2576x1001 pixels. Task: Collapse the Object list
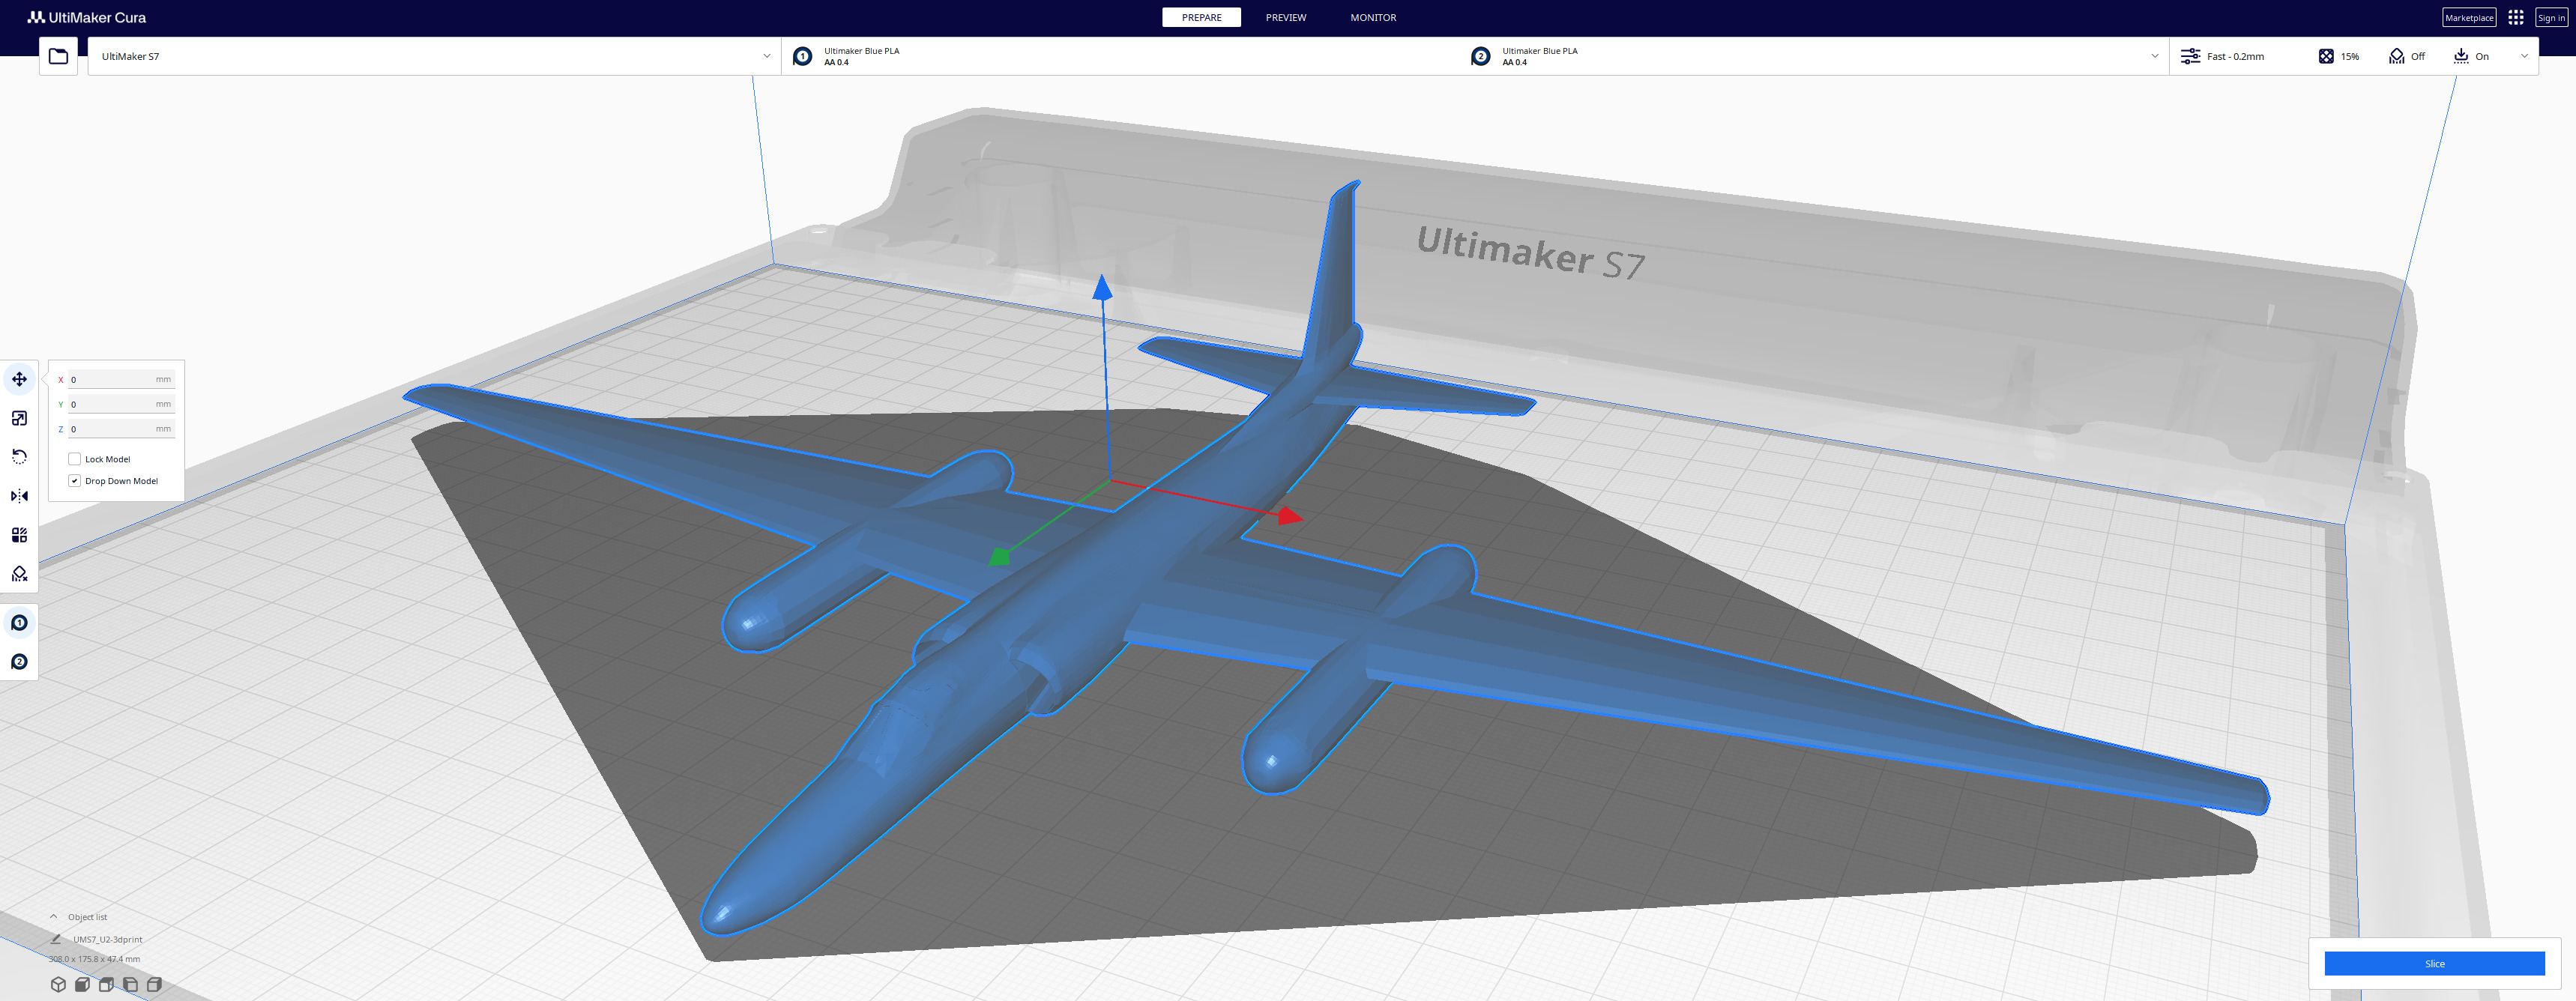coord(54,917)
